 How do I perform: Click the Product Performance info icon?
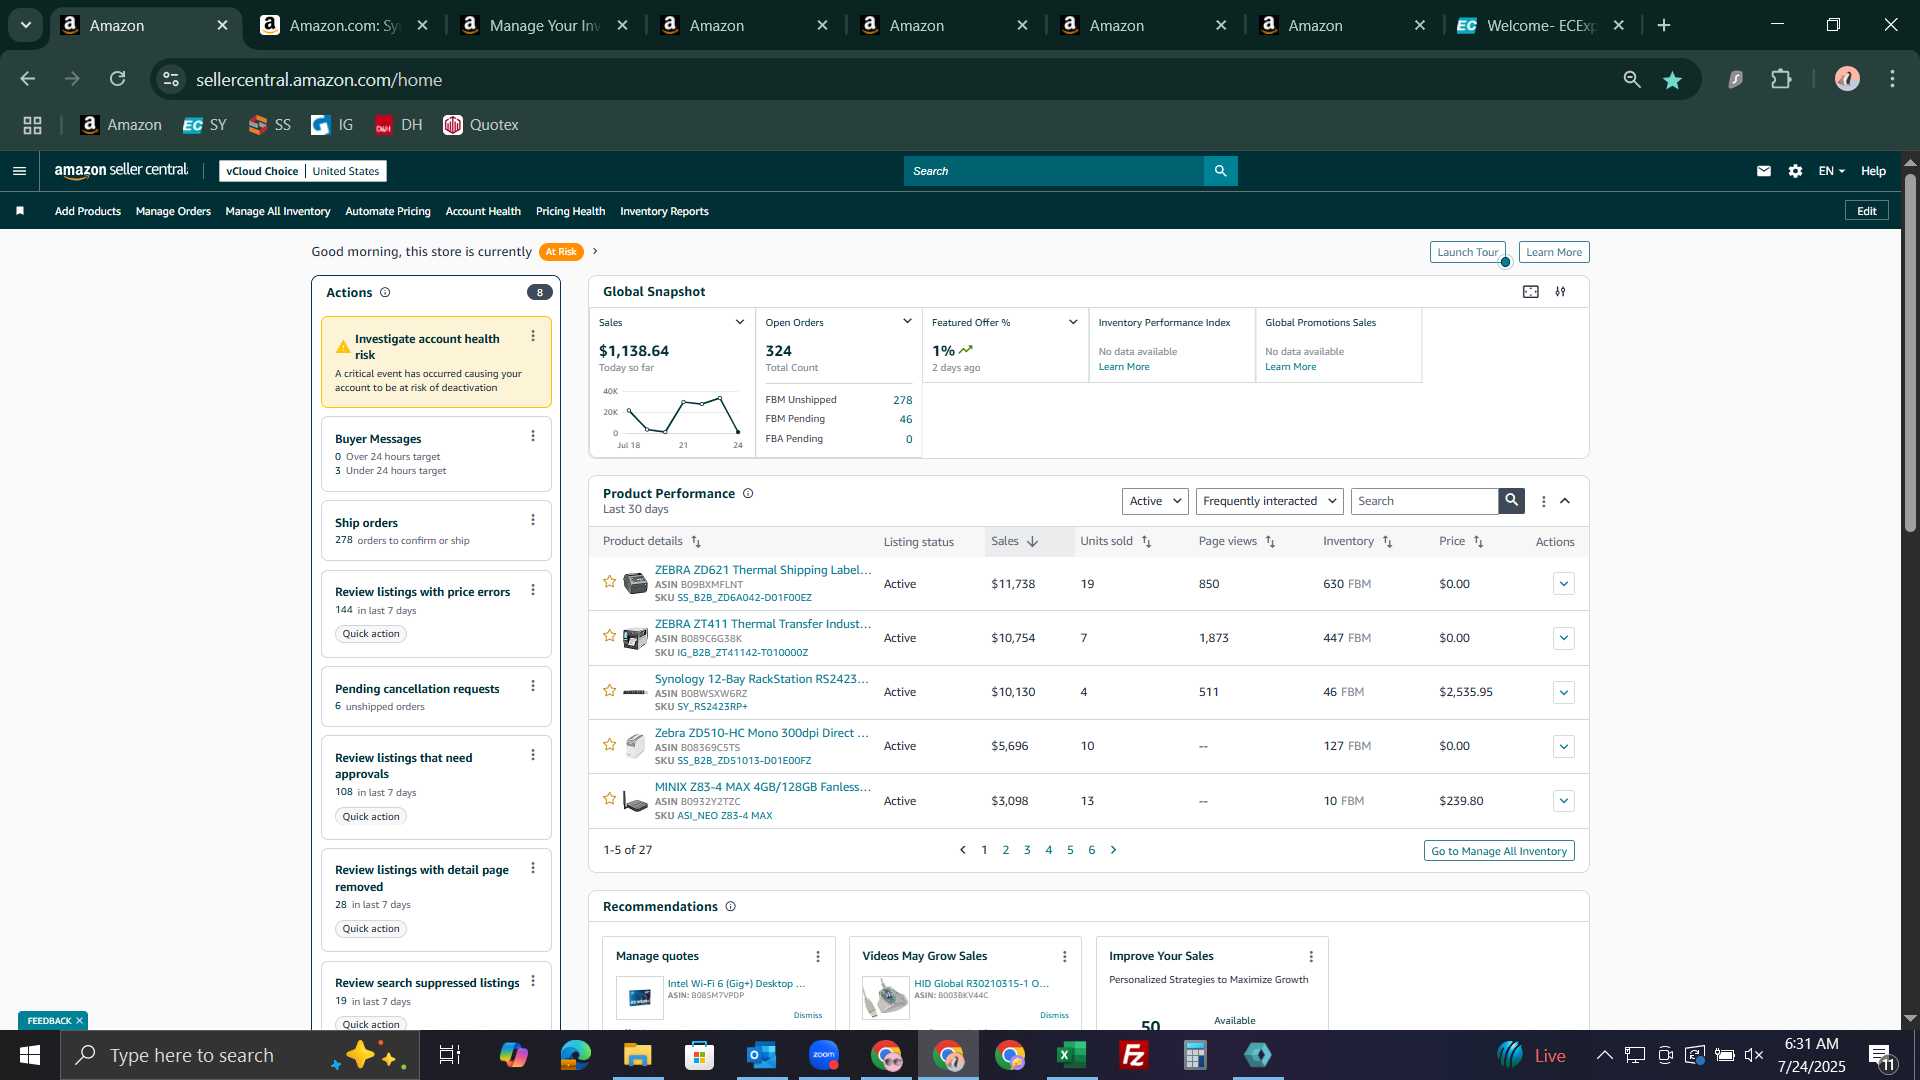pos(748,494)
